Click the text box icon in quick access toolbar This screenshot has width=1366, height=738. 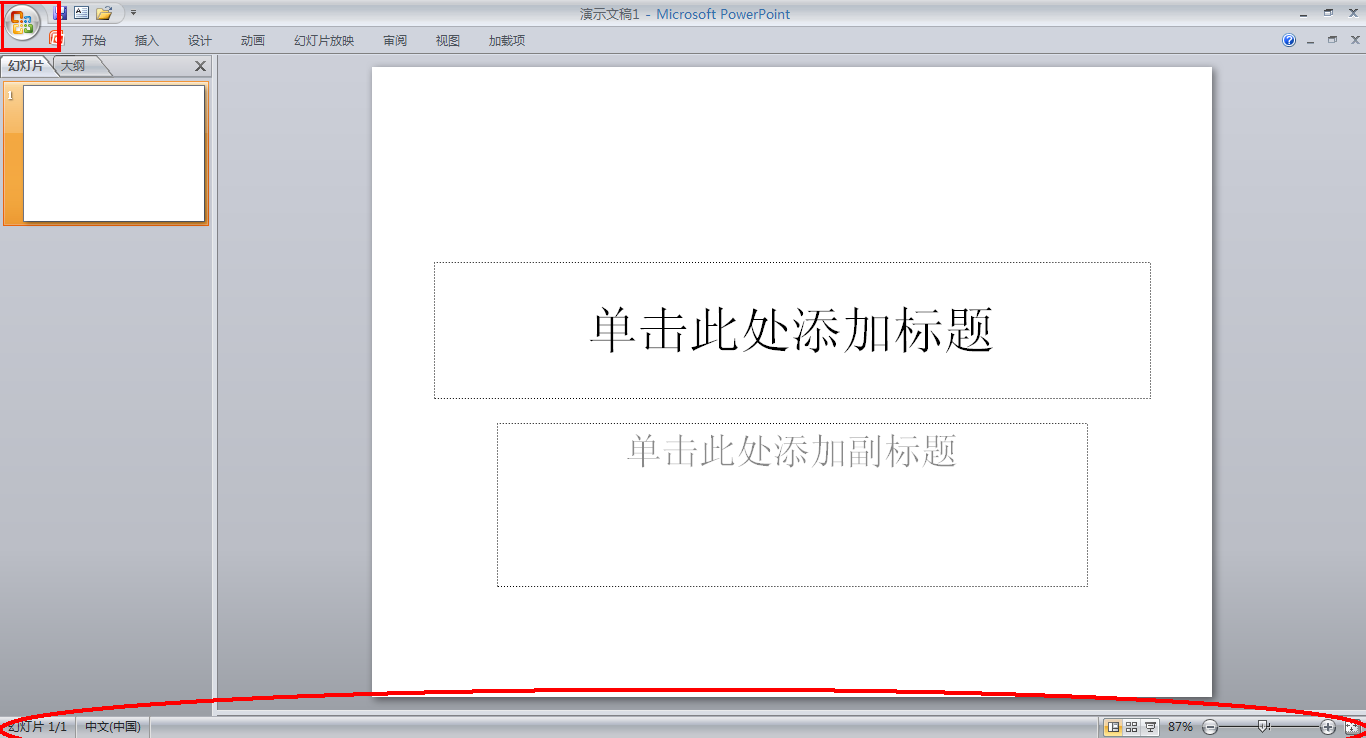(82, 13)
